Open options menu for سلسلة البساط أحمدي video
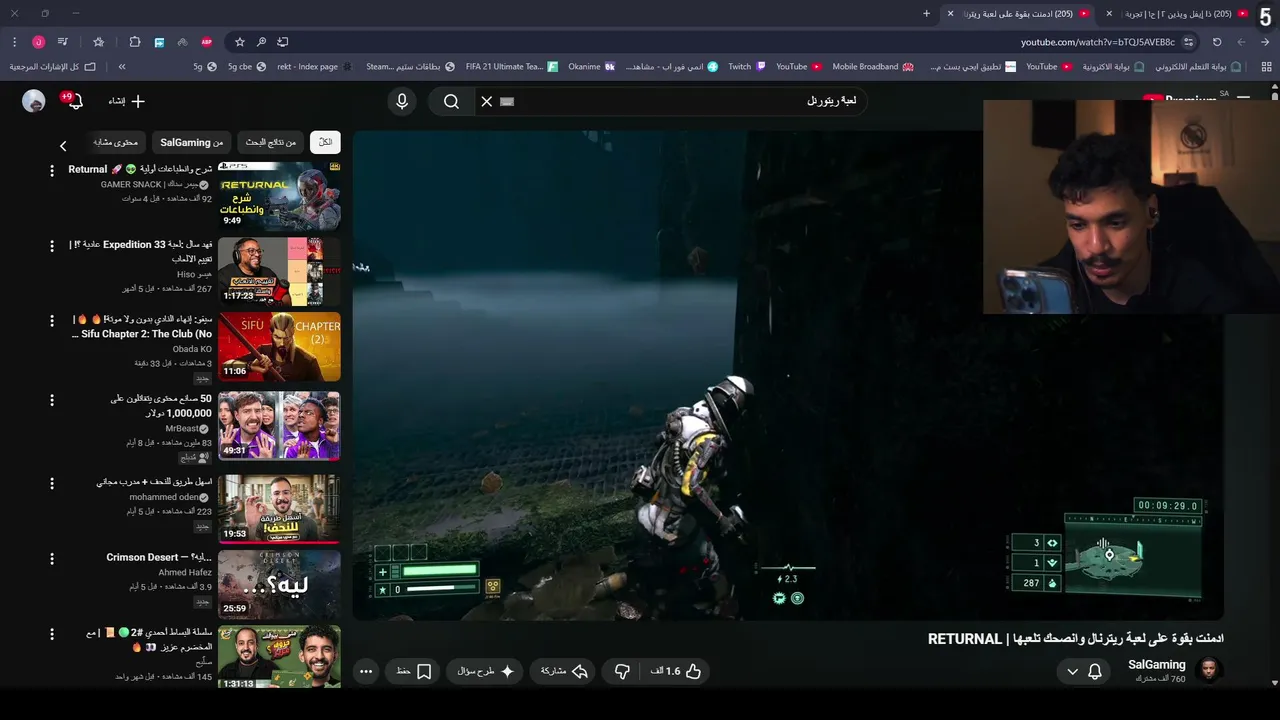 pyautogui.click(x=52, y=634)
